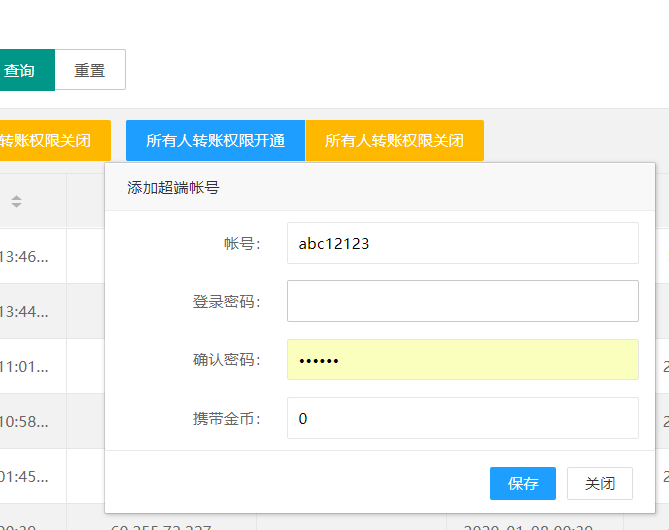Dismiss the dialog using 关闭 button

coord(599,484)
